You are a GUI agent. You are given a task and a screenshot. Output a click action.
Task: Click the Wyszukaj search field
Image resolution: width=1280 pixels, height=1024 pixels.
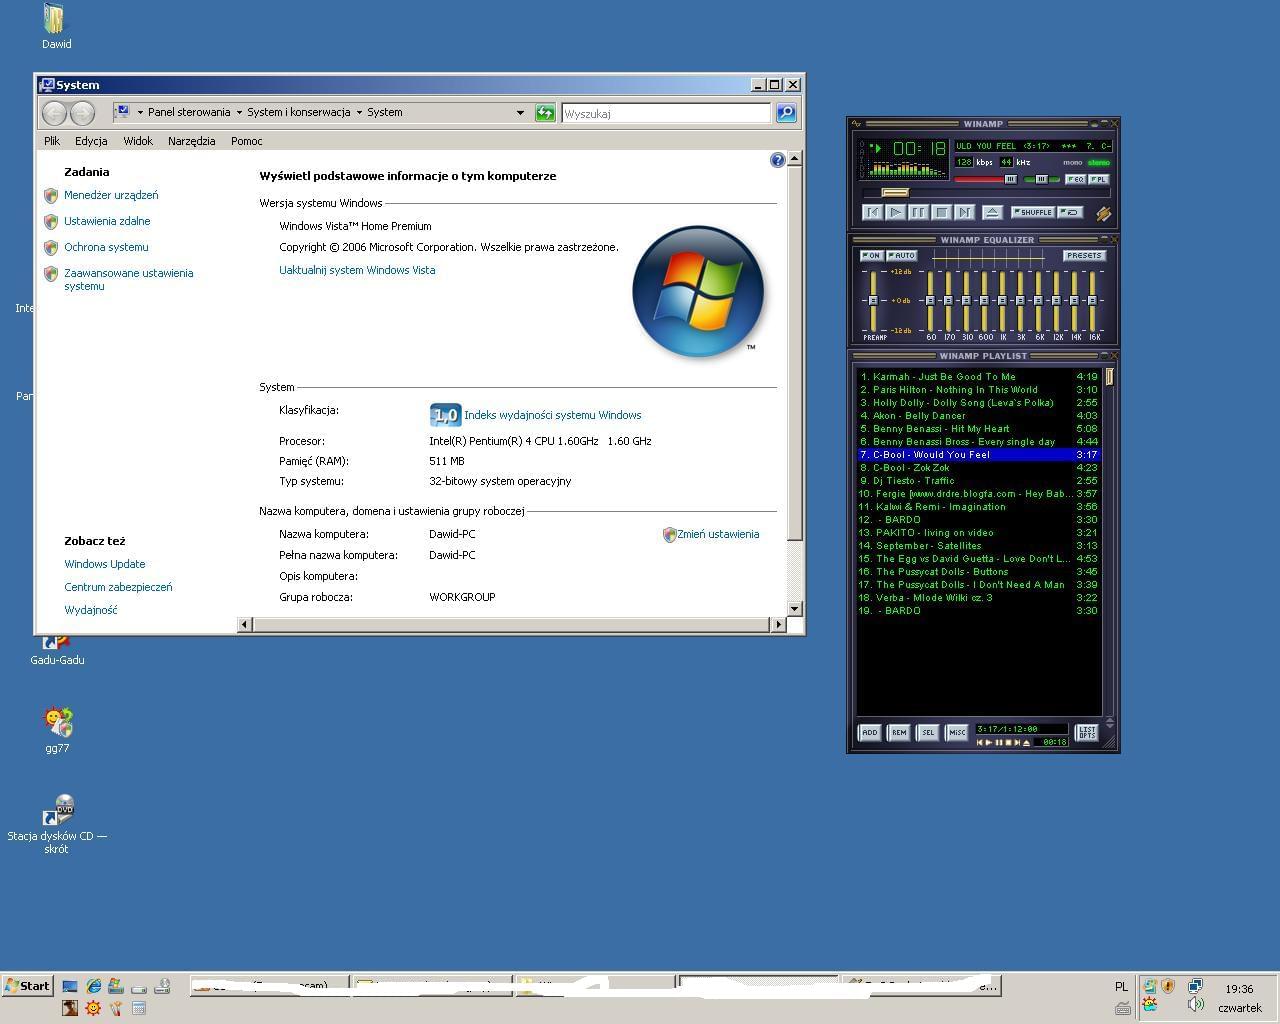666,113
